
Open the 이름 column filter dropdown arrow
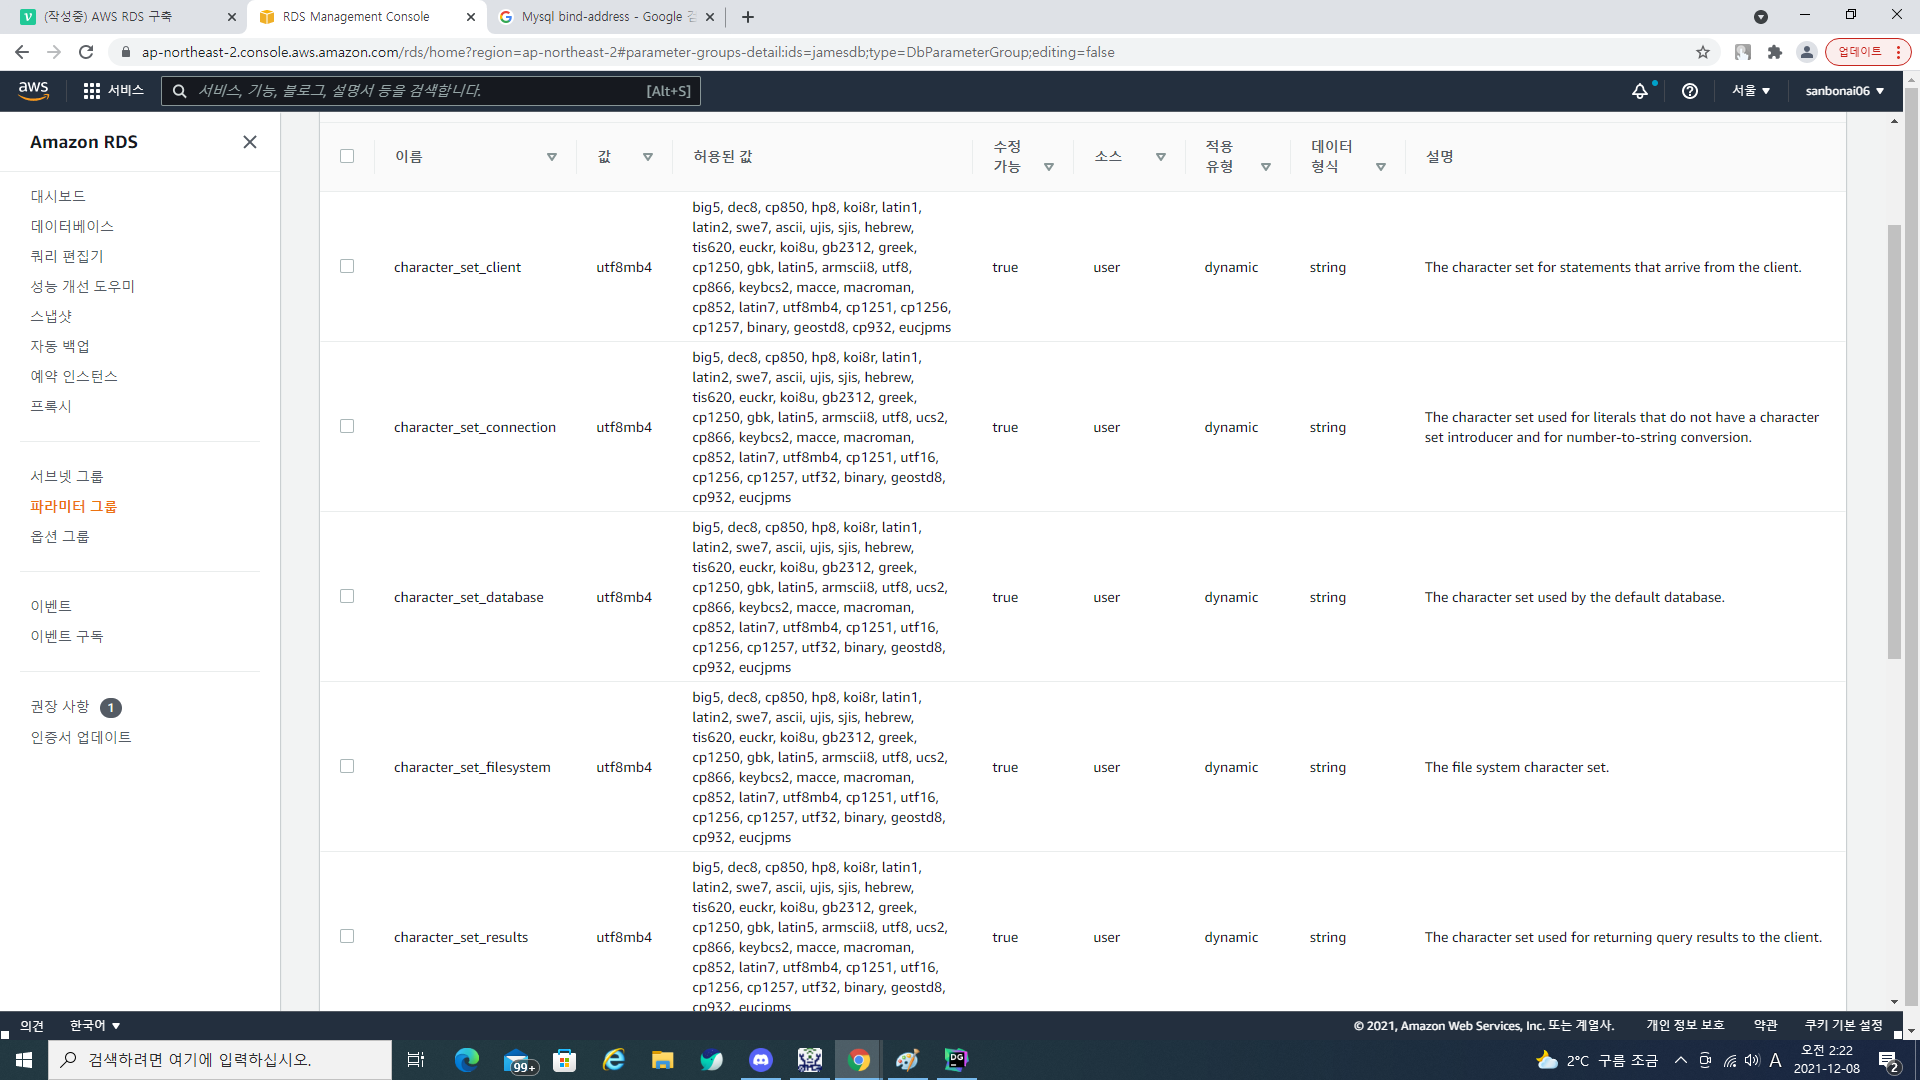tap(552, 157)
